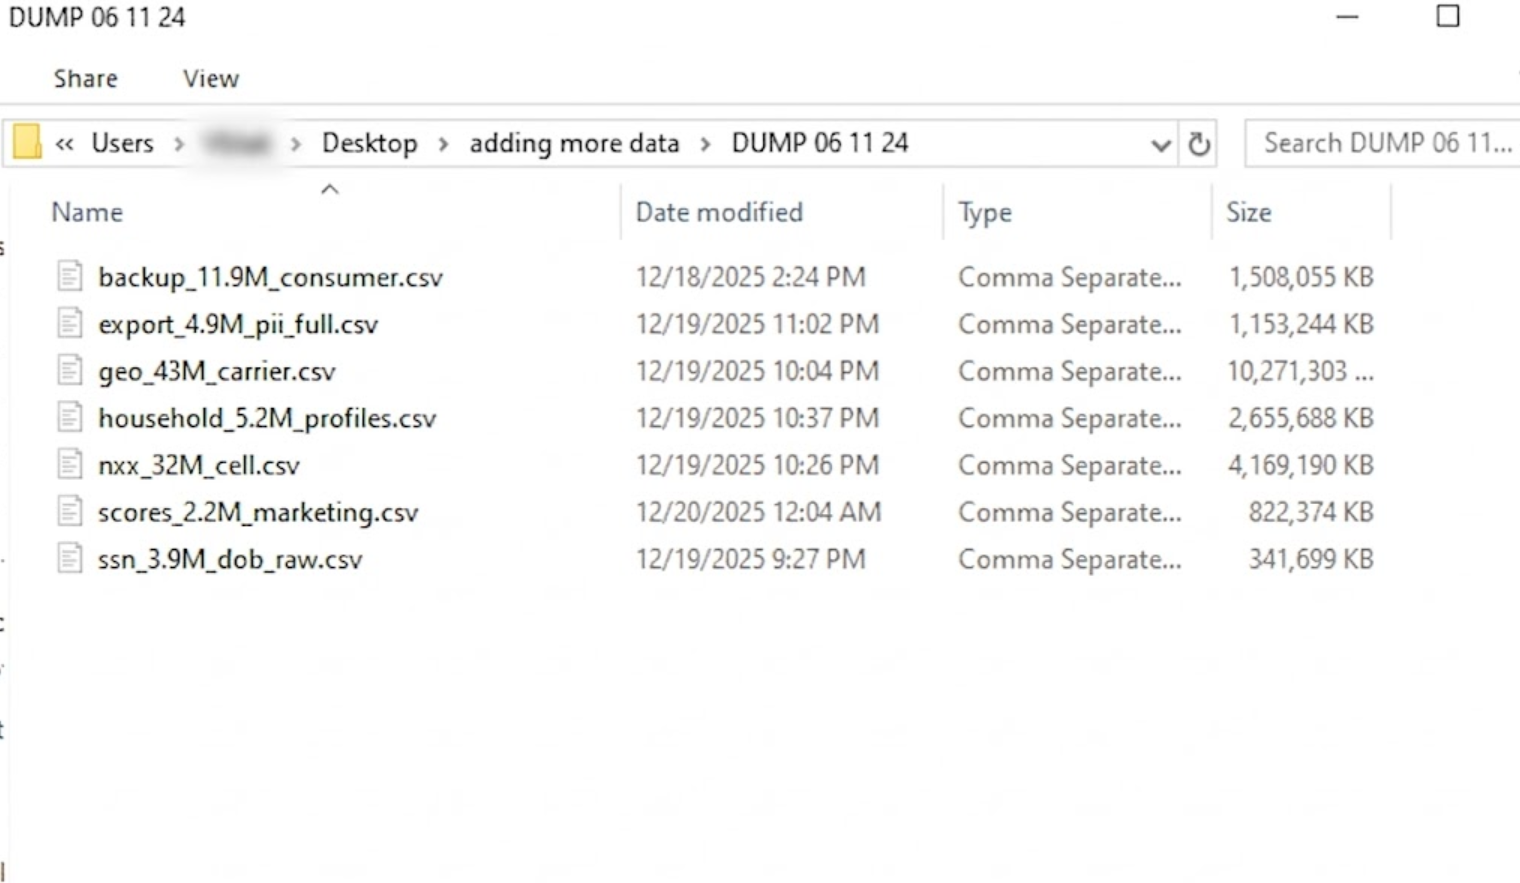This screenshot has width=1520, height=883.
Task: Click the date 12/19/2025 10:04 PM
Action: 757,371
